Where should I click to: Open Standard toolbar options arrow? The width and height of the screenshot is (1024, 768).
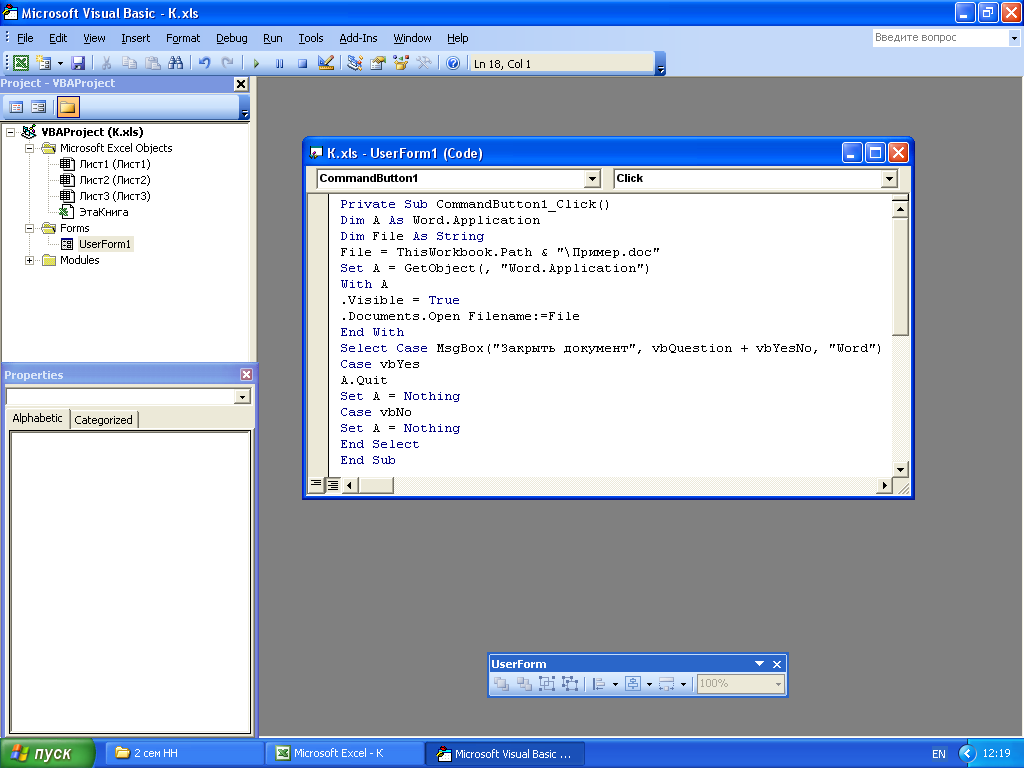[660, 64]
